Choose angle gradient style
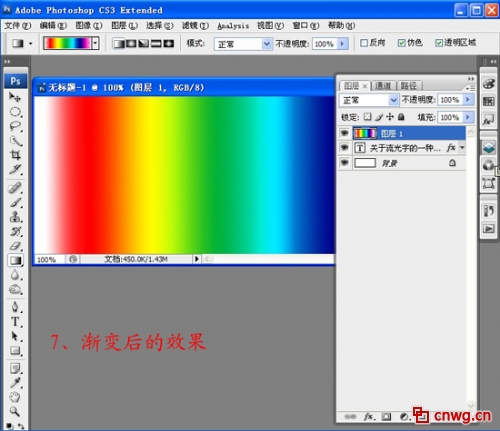 [144, 43]
